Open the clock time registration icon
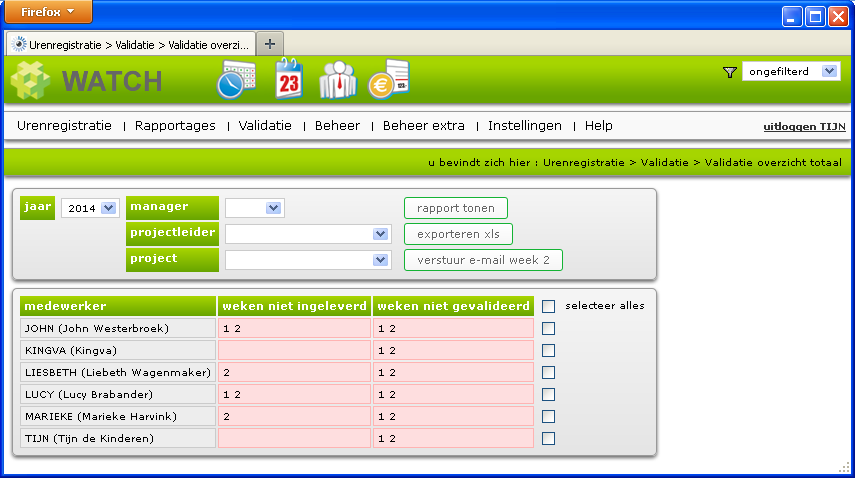This screenshot has height=478, width=855. (x=236, y=80)
